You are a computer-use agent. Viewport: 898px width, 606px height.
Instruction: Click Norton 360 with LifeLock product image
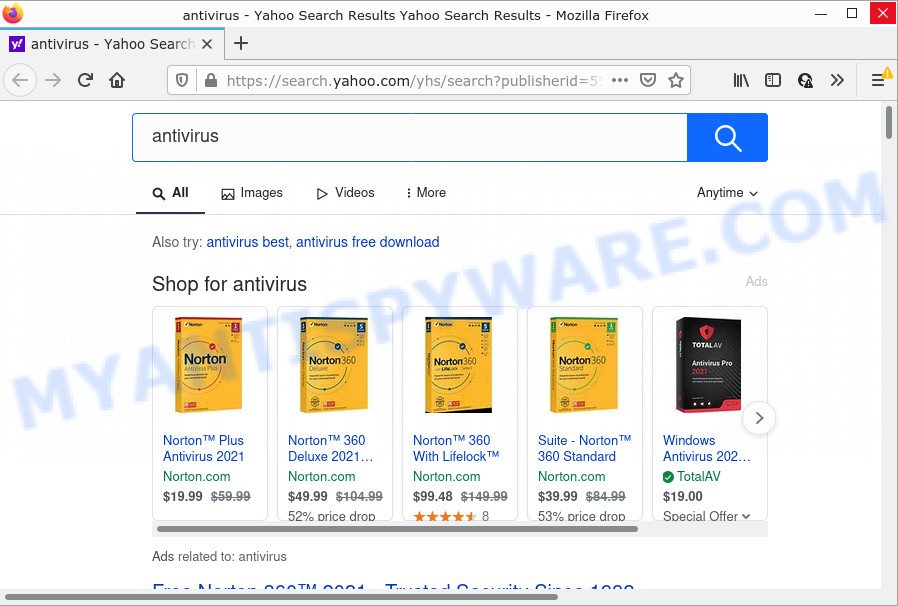click(459, 365)
